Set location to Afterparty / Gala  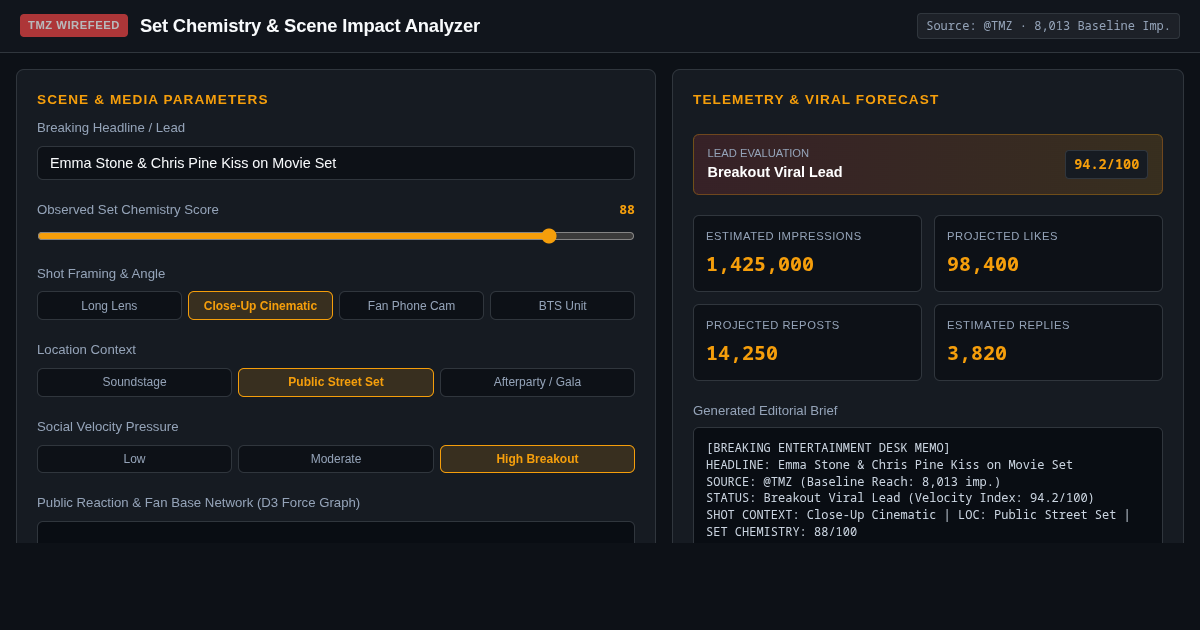tap(537, 382)
